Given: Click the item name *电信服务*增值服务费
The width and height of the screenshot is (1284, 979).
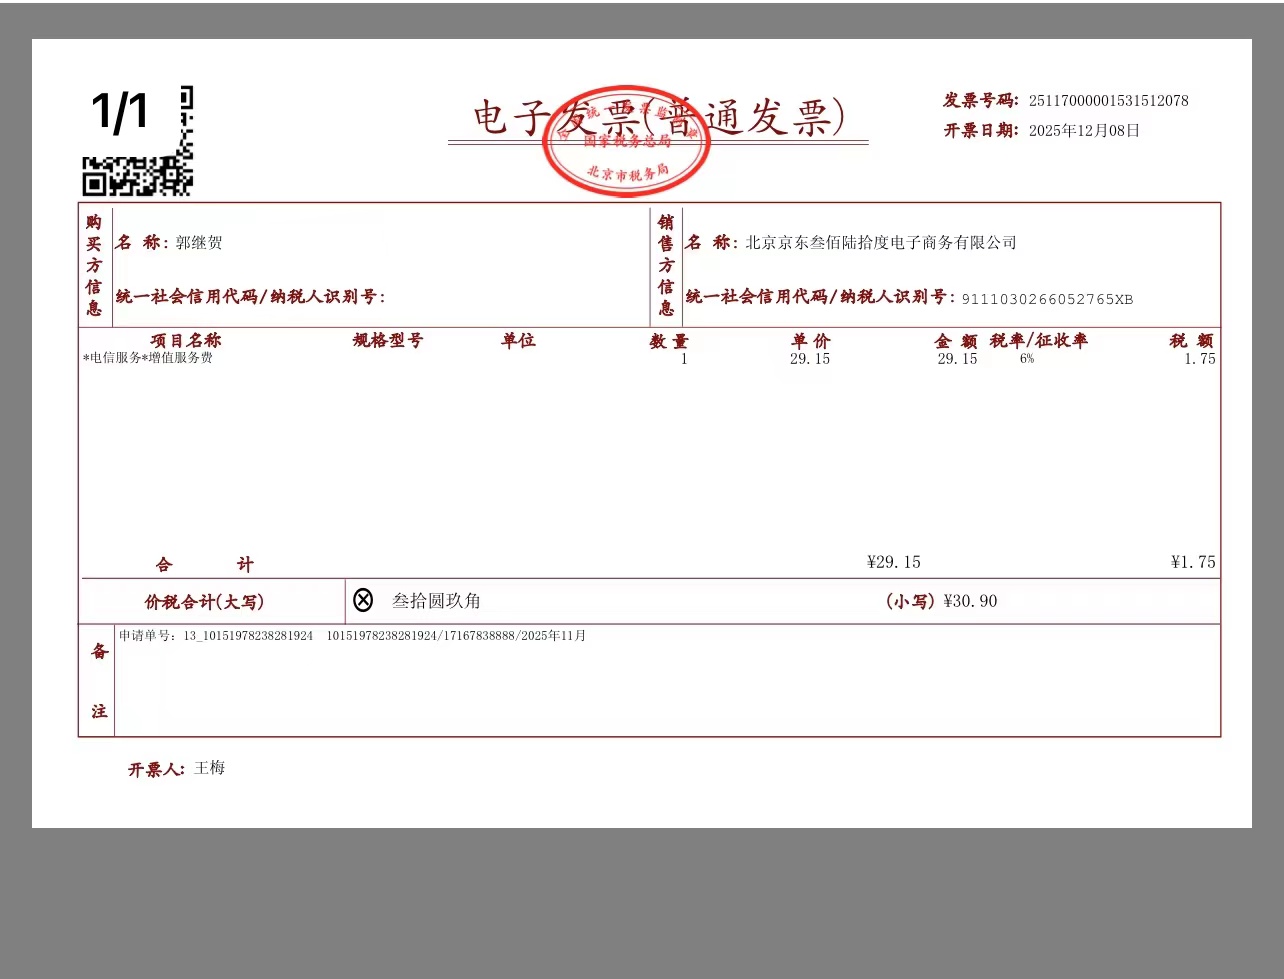Looking at the screenshot, I should tap(148, 358).
